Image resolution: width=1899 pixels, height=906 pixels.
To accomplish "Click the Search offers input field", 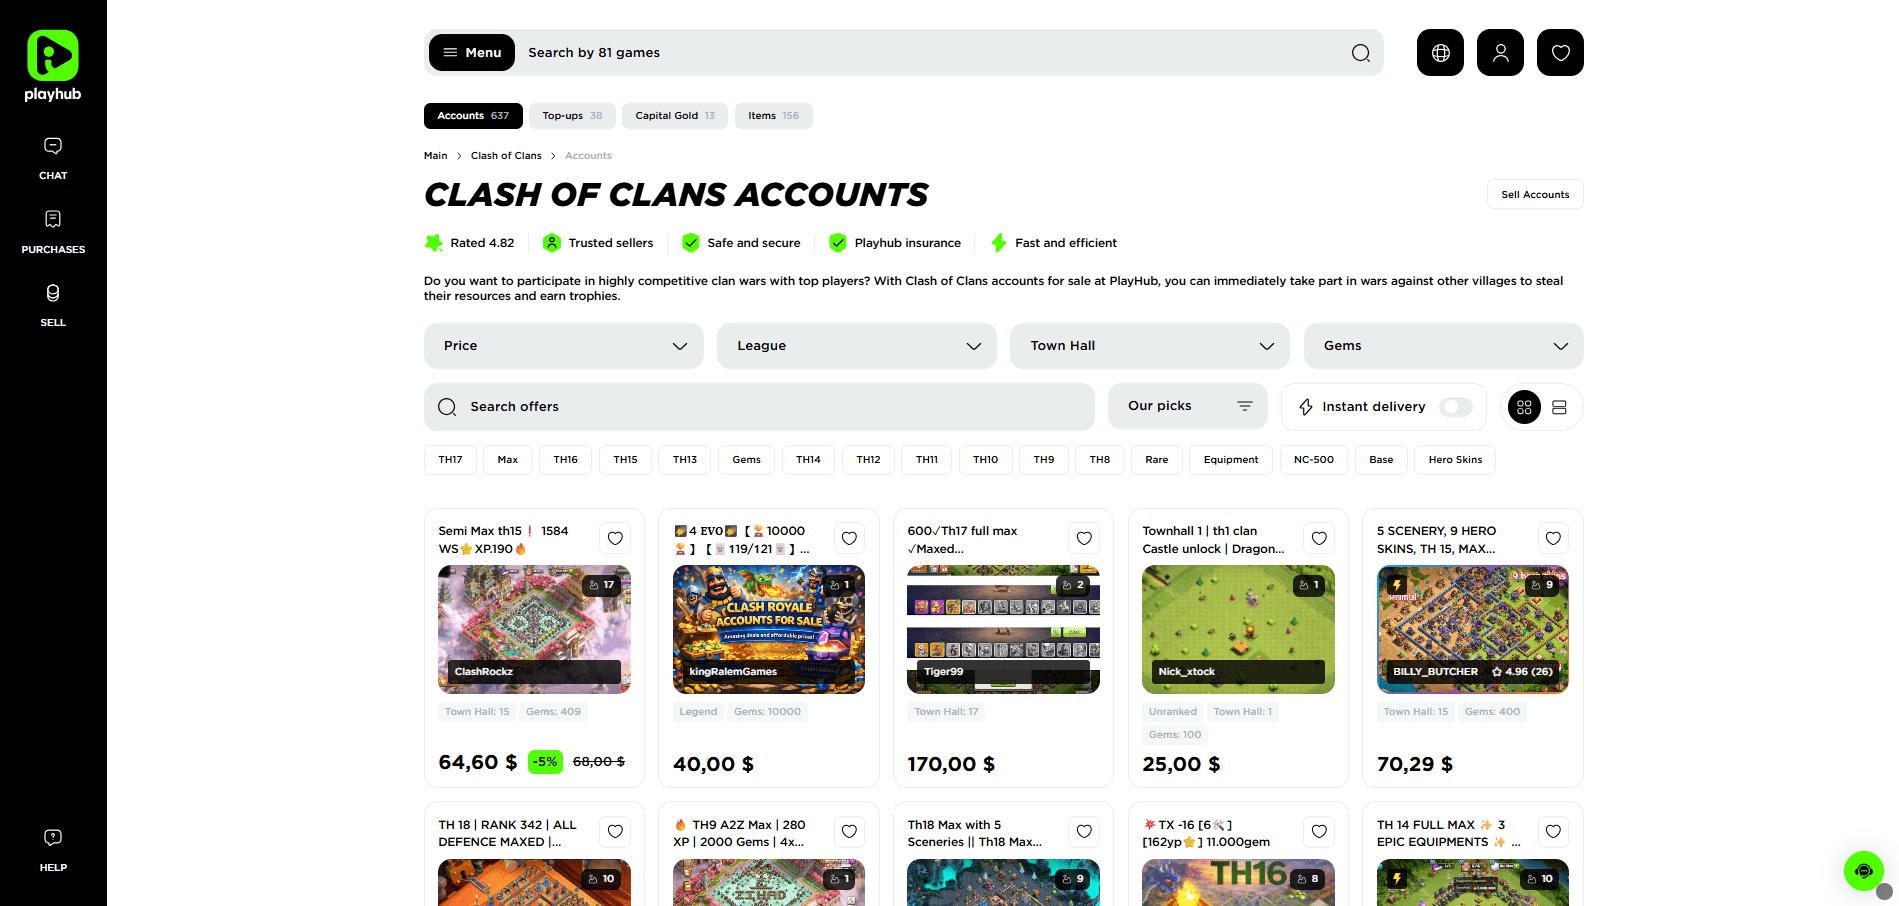I will [x=759, y=407].
